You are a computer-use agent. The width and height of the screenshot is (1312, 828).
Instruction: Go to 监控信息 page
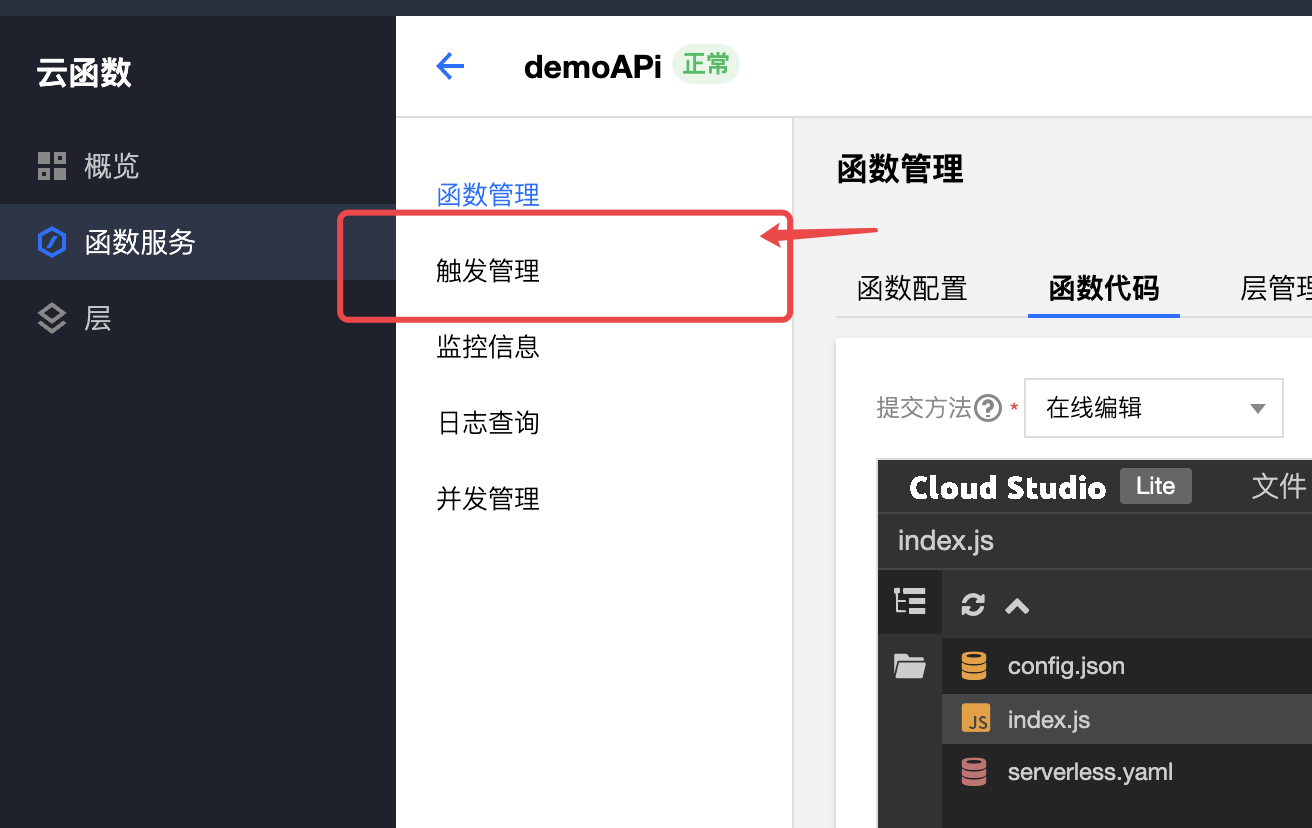point(488,347)
